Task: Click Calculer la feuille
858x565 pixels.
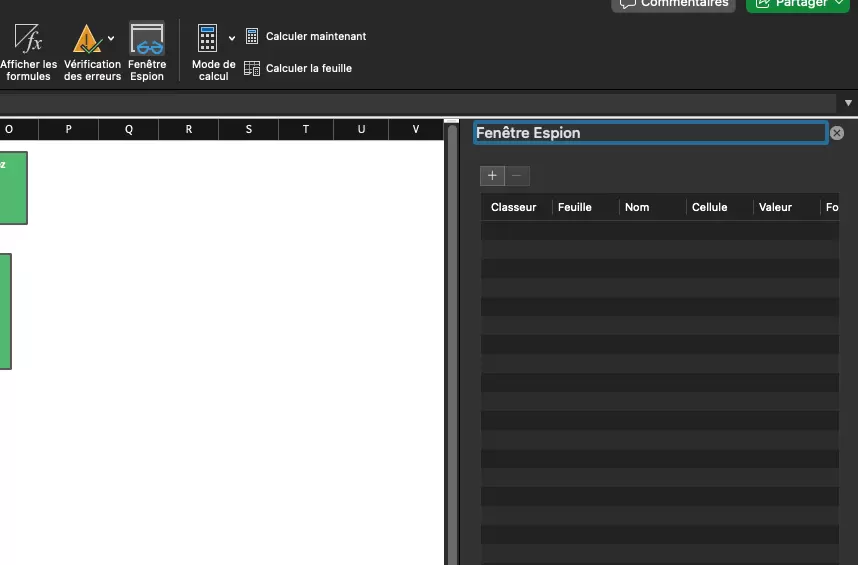Action: 298,68
